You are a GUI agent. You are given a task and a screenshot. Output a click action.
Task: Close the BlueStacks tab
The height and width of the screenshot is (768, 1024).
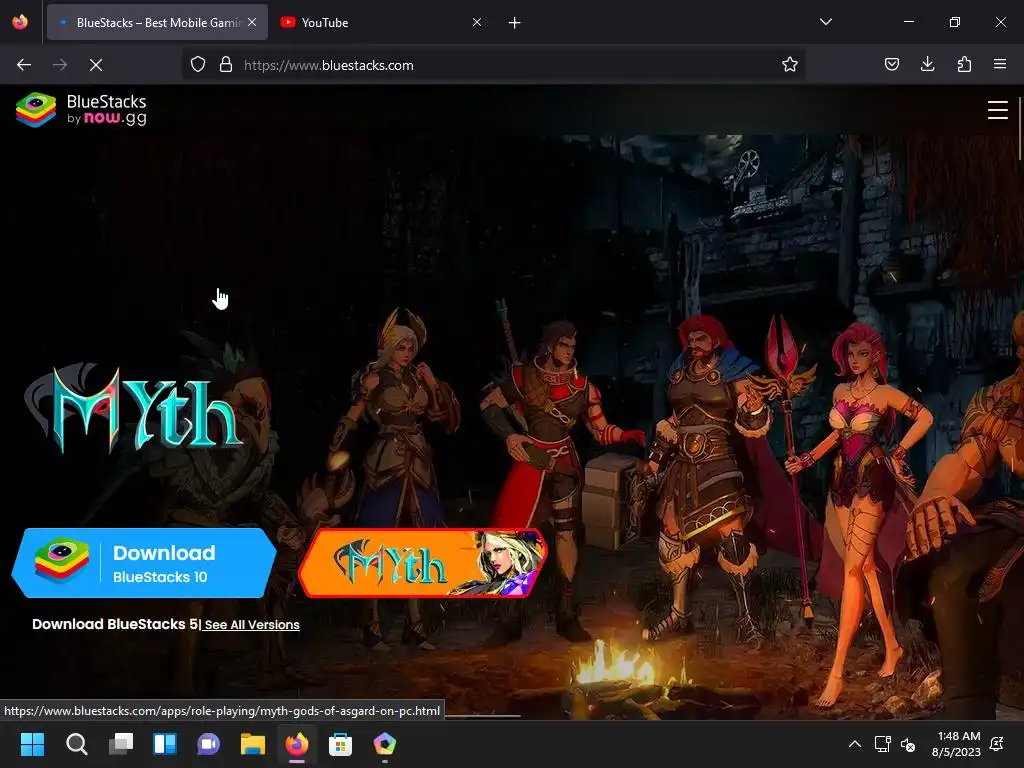(x=252, y=23)
